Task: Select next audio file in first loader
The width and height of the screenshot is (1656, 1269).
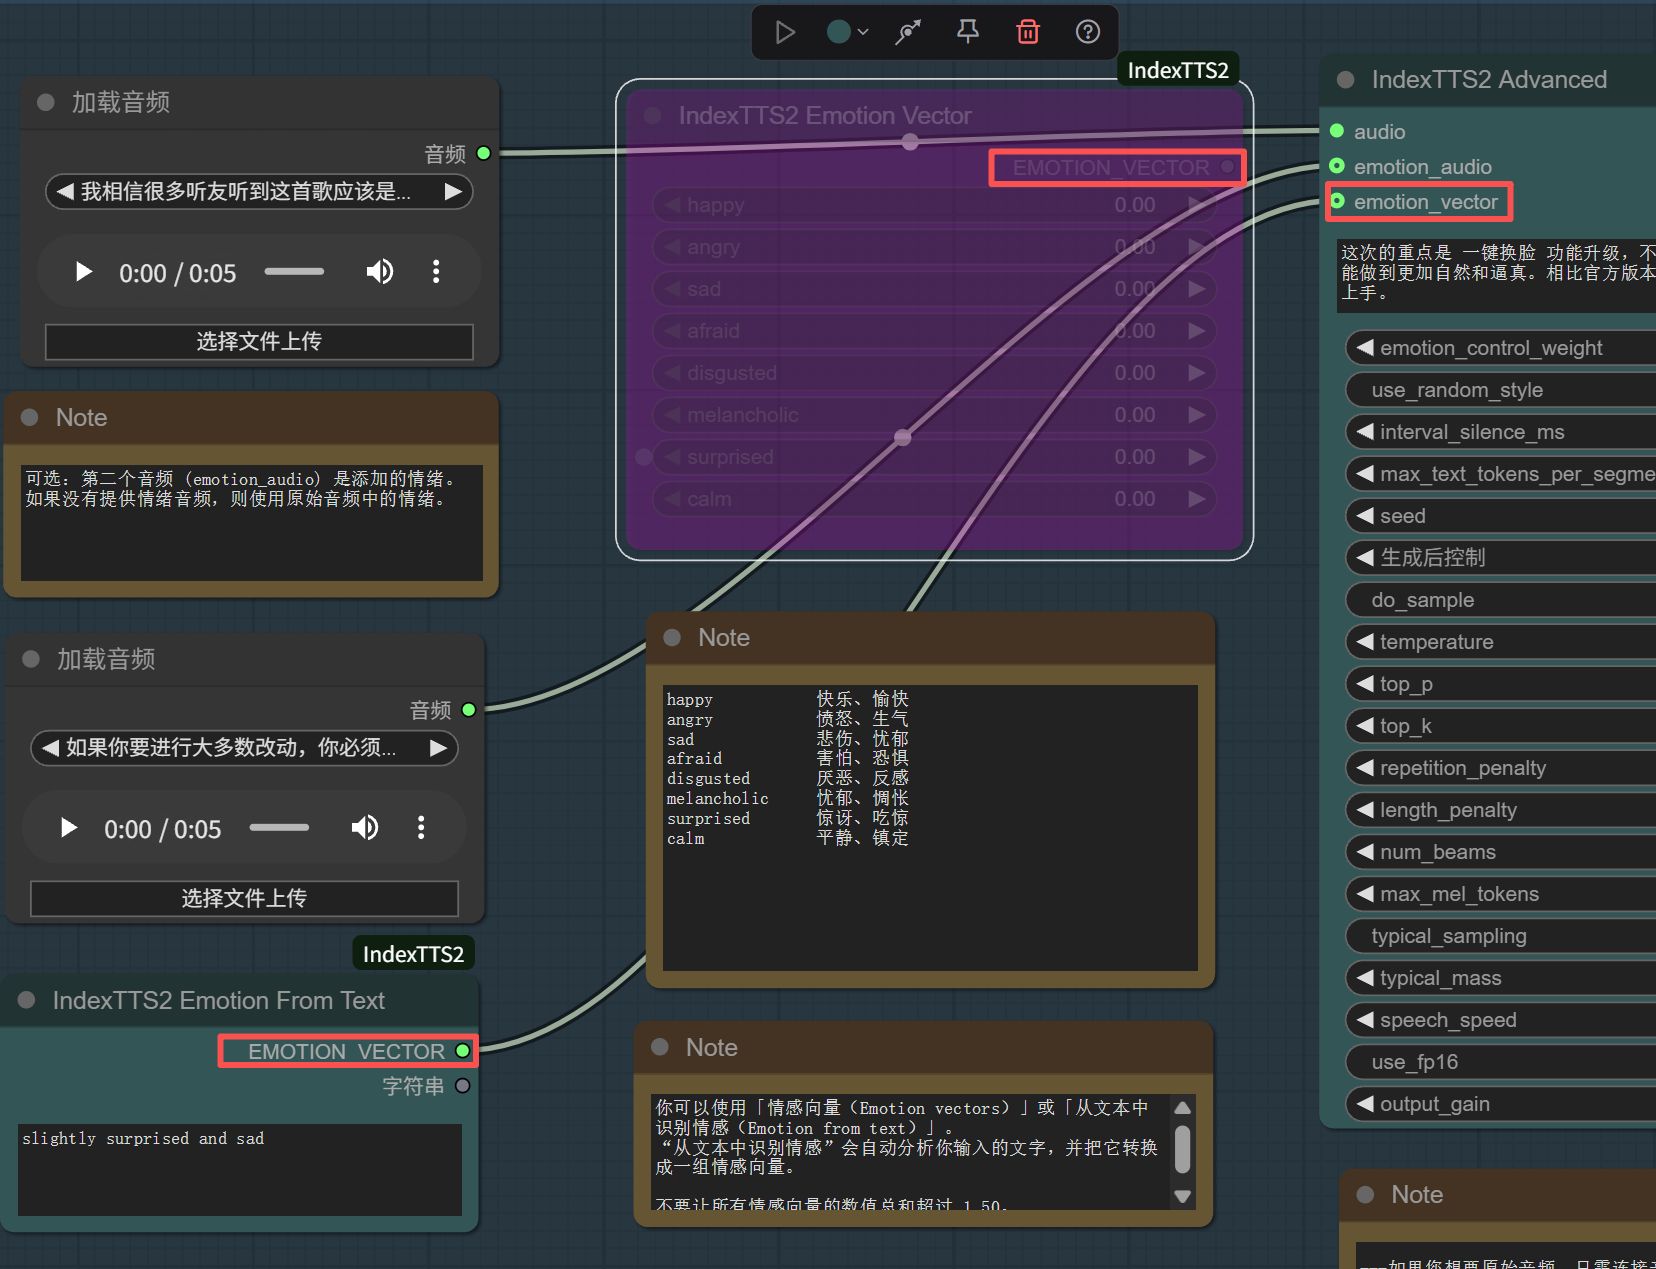Action: (x=453, y=191)
